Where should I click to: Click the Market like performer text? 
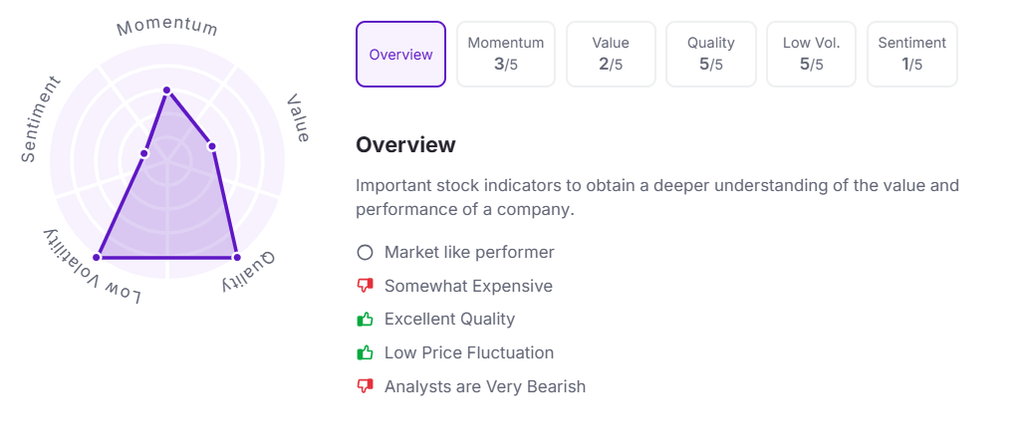469,253
